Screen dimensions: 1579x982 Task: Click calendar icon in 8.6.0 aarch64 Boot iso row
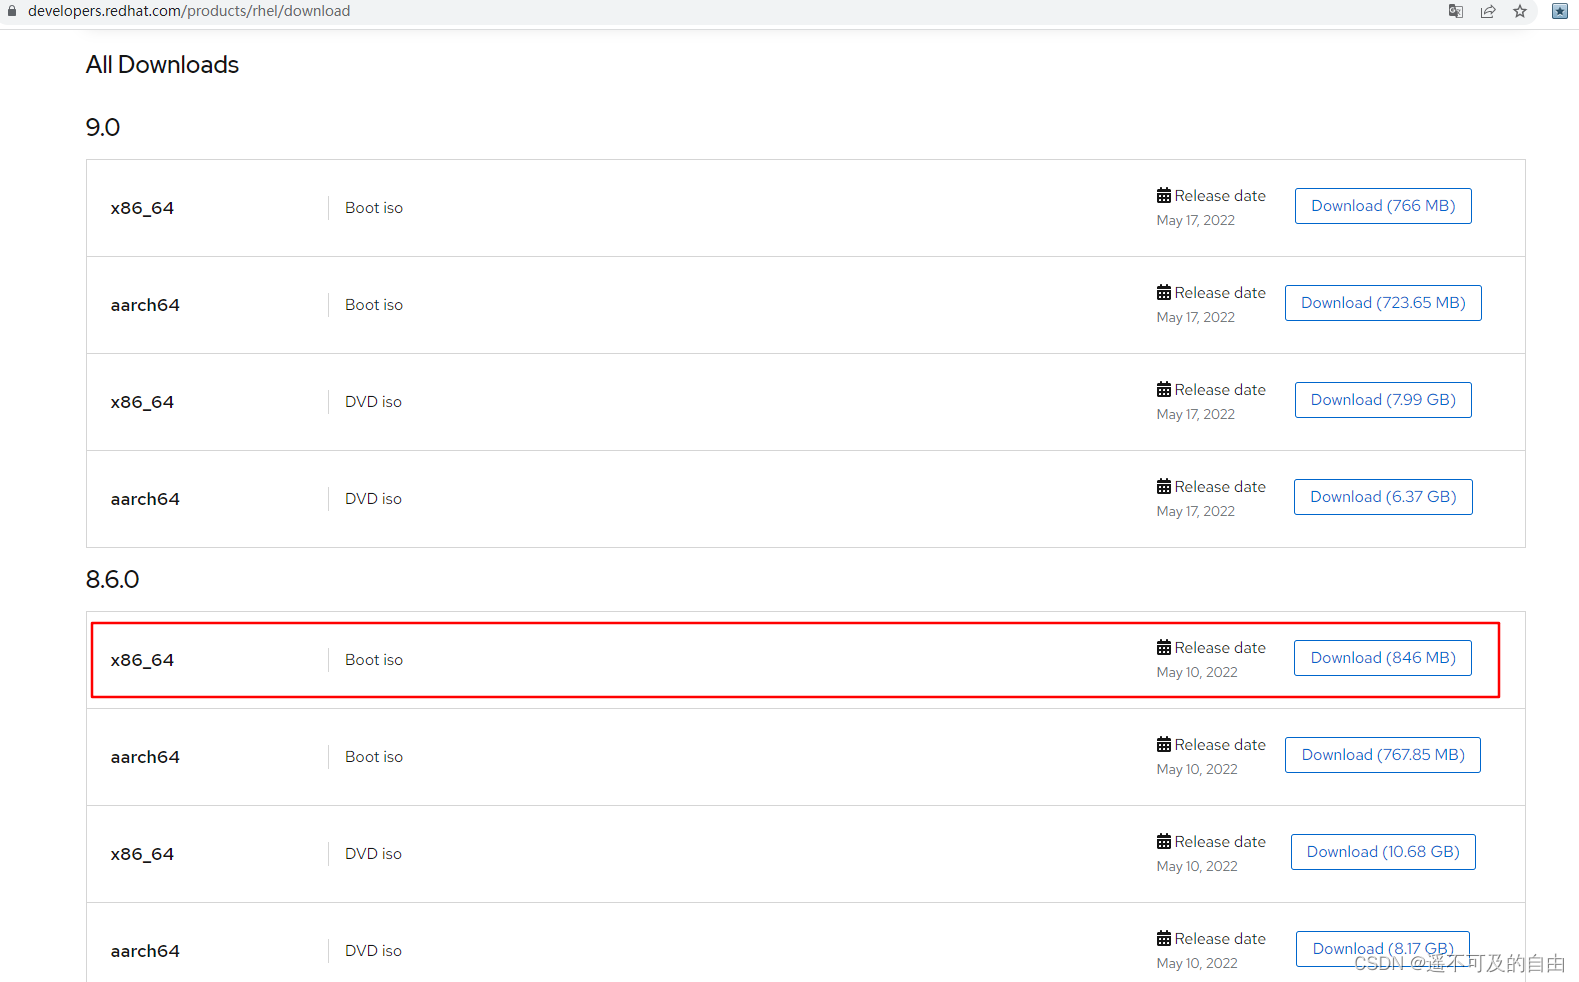coord(1164,744)
